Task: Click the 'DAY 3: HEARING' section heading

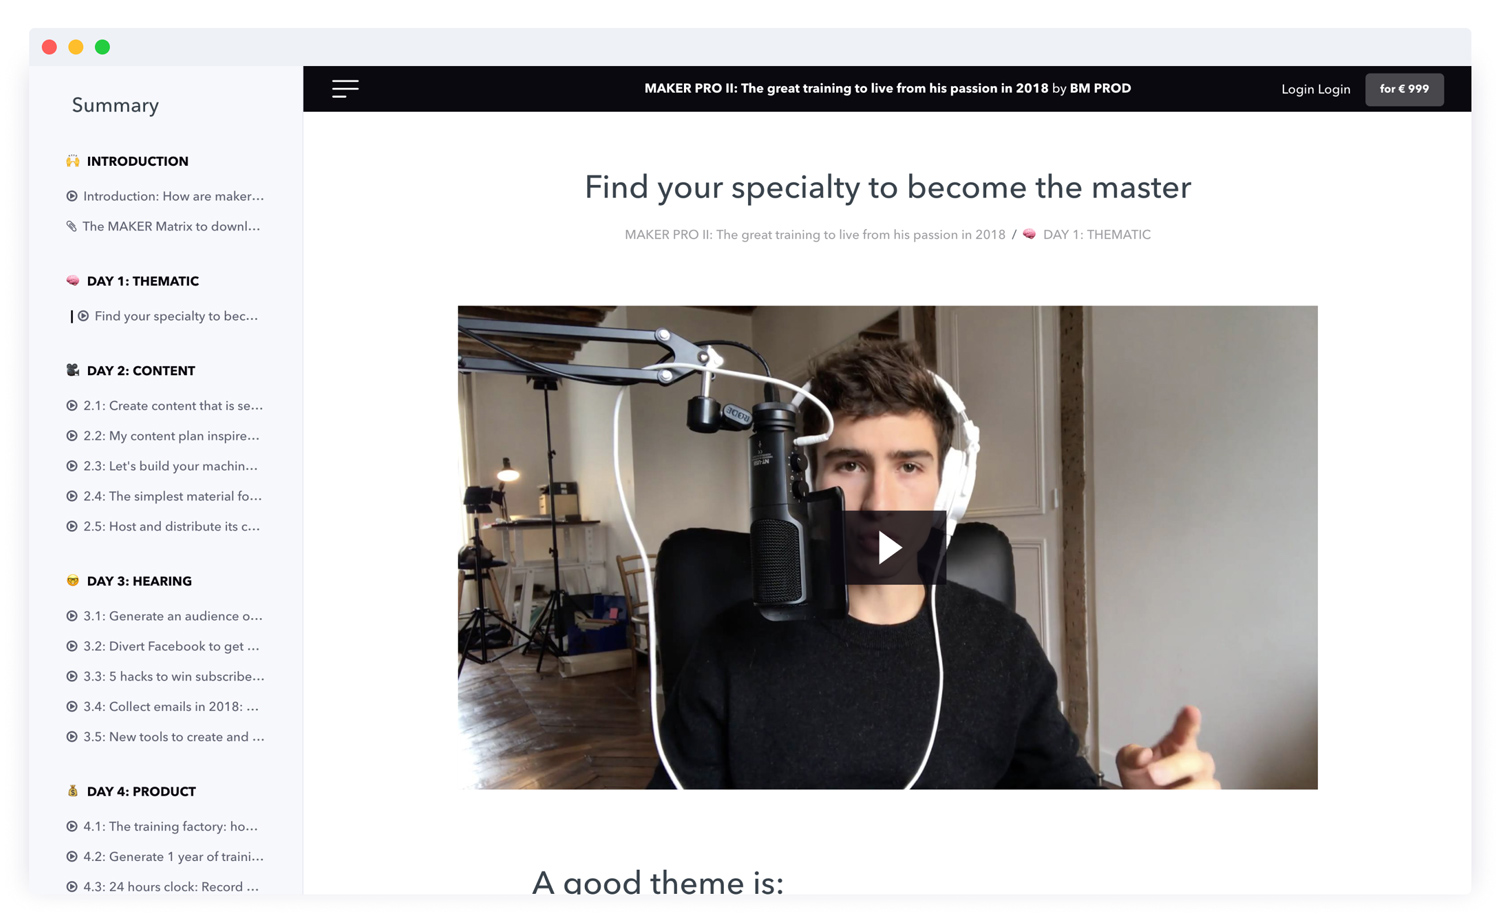Action: click(139, 581)
